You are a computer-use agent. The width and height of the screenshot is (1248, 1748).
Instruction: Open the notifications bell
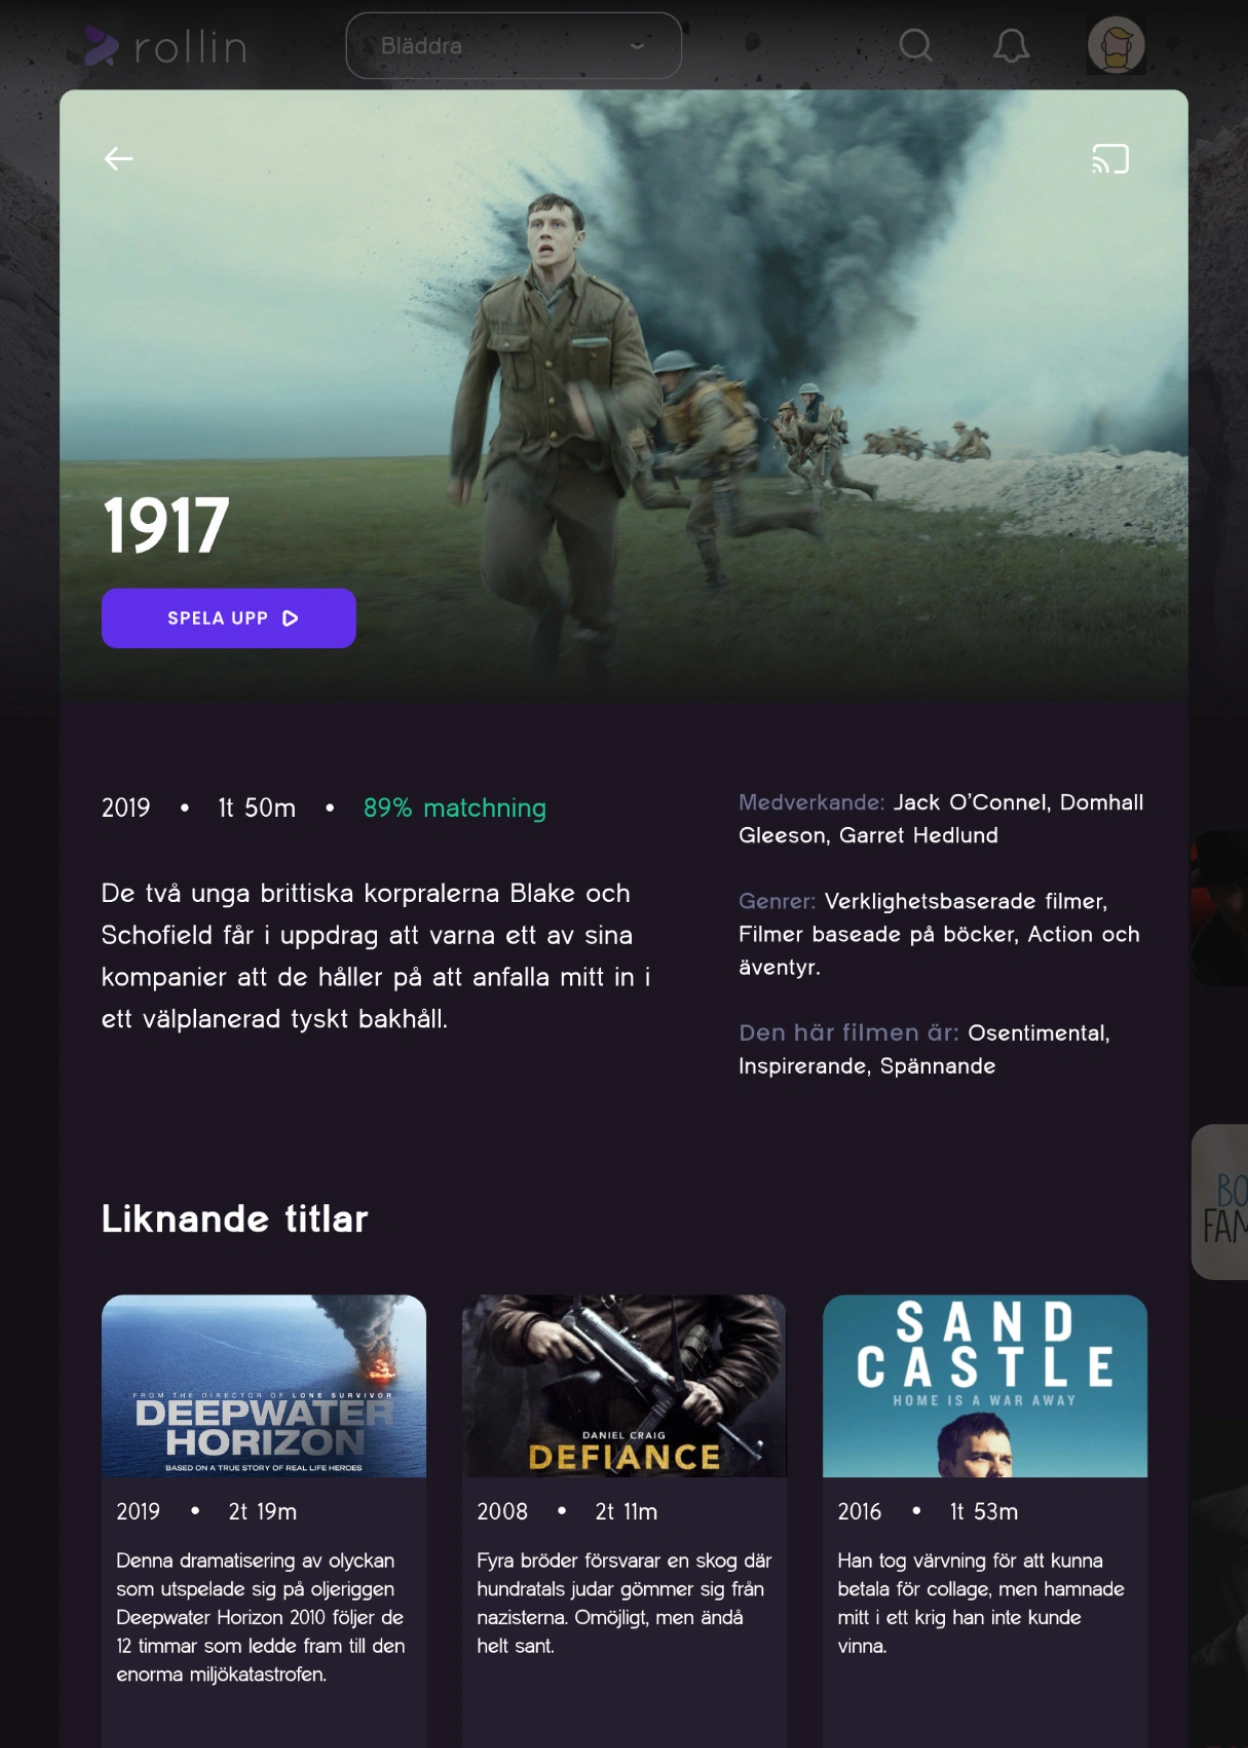1011,45
